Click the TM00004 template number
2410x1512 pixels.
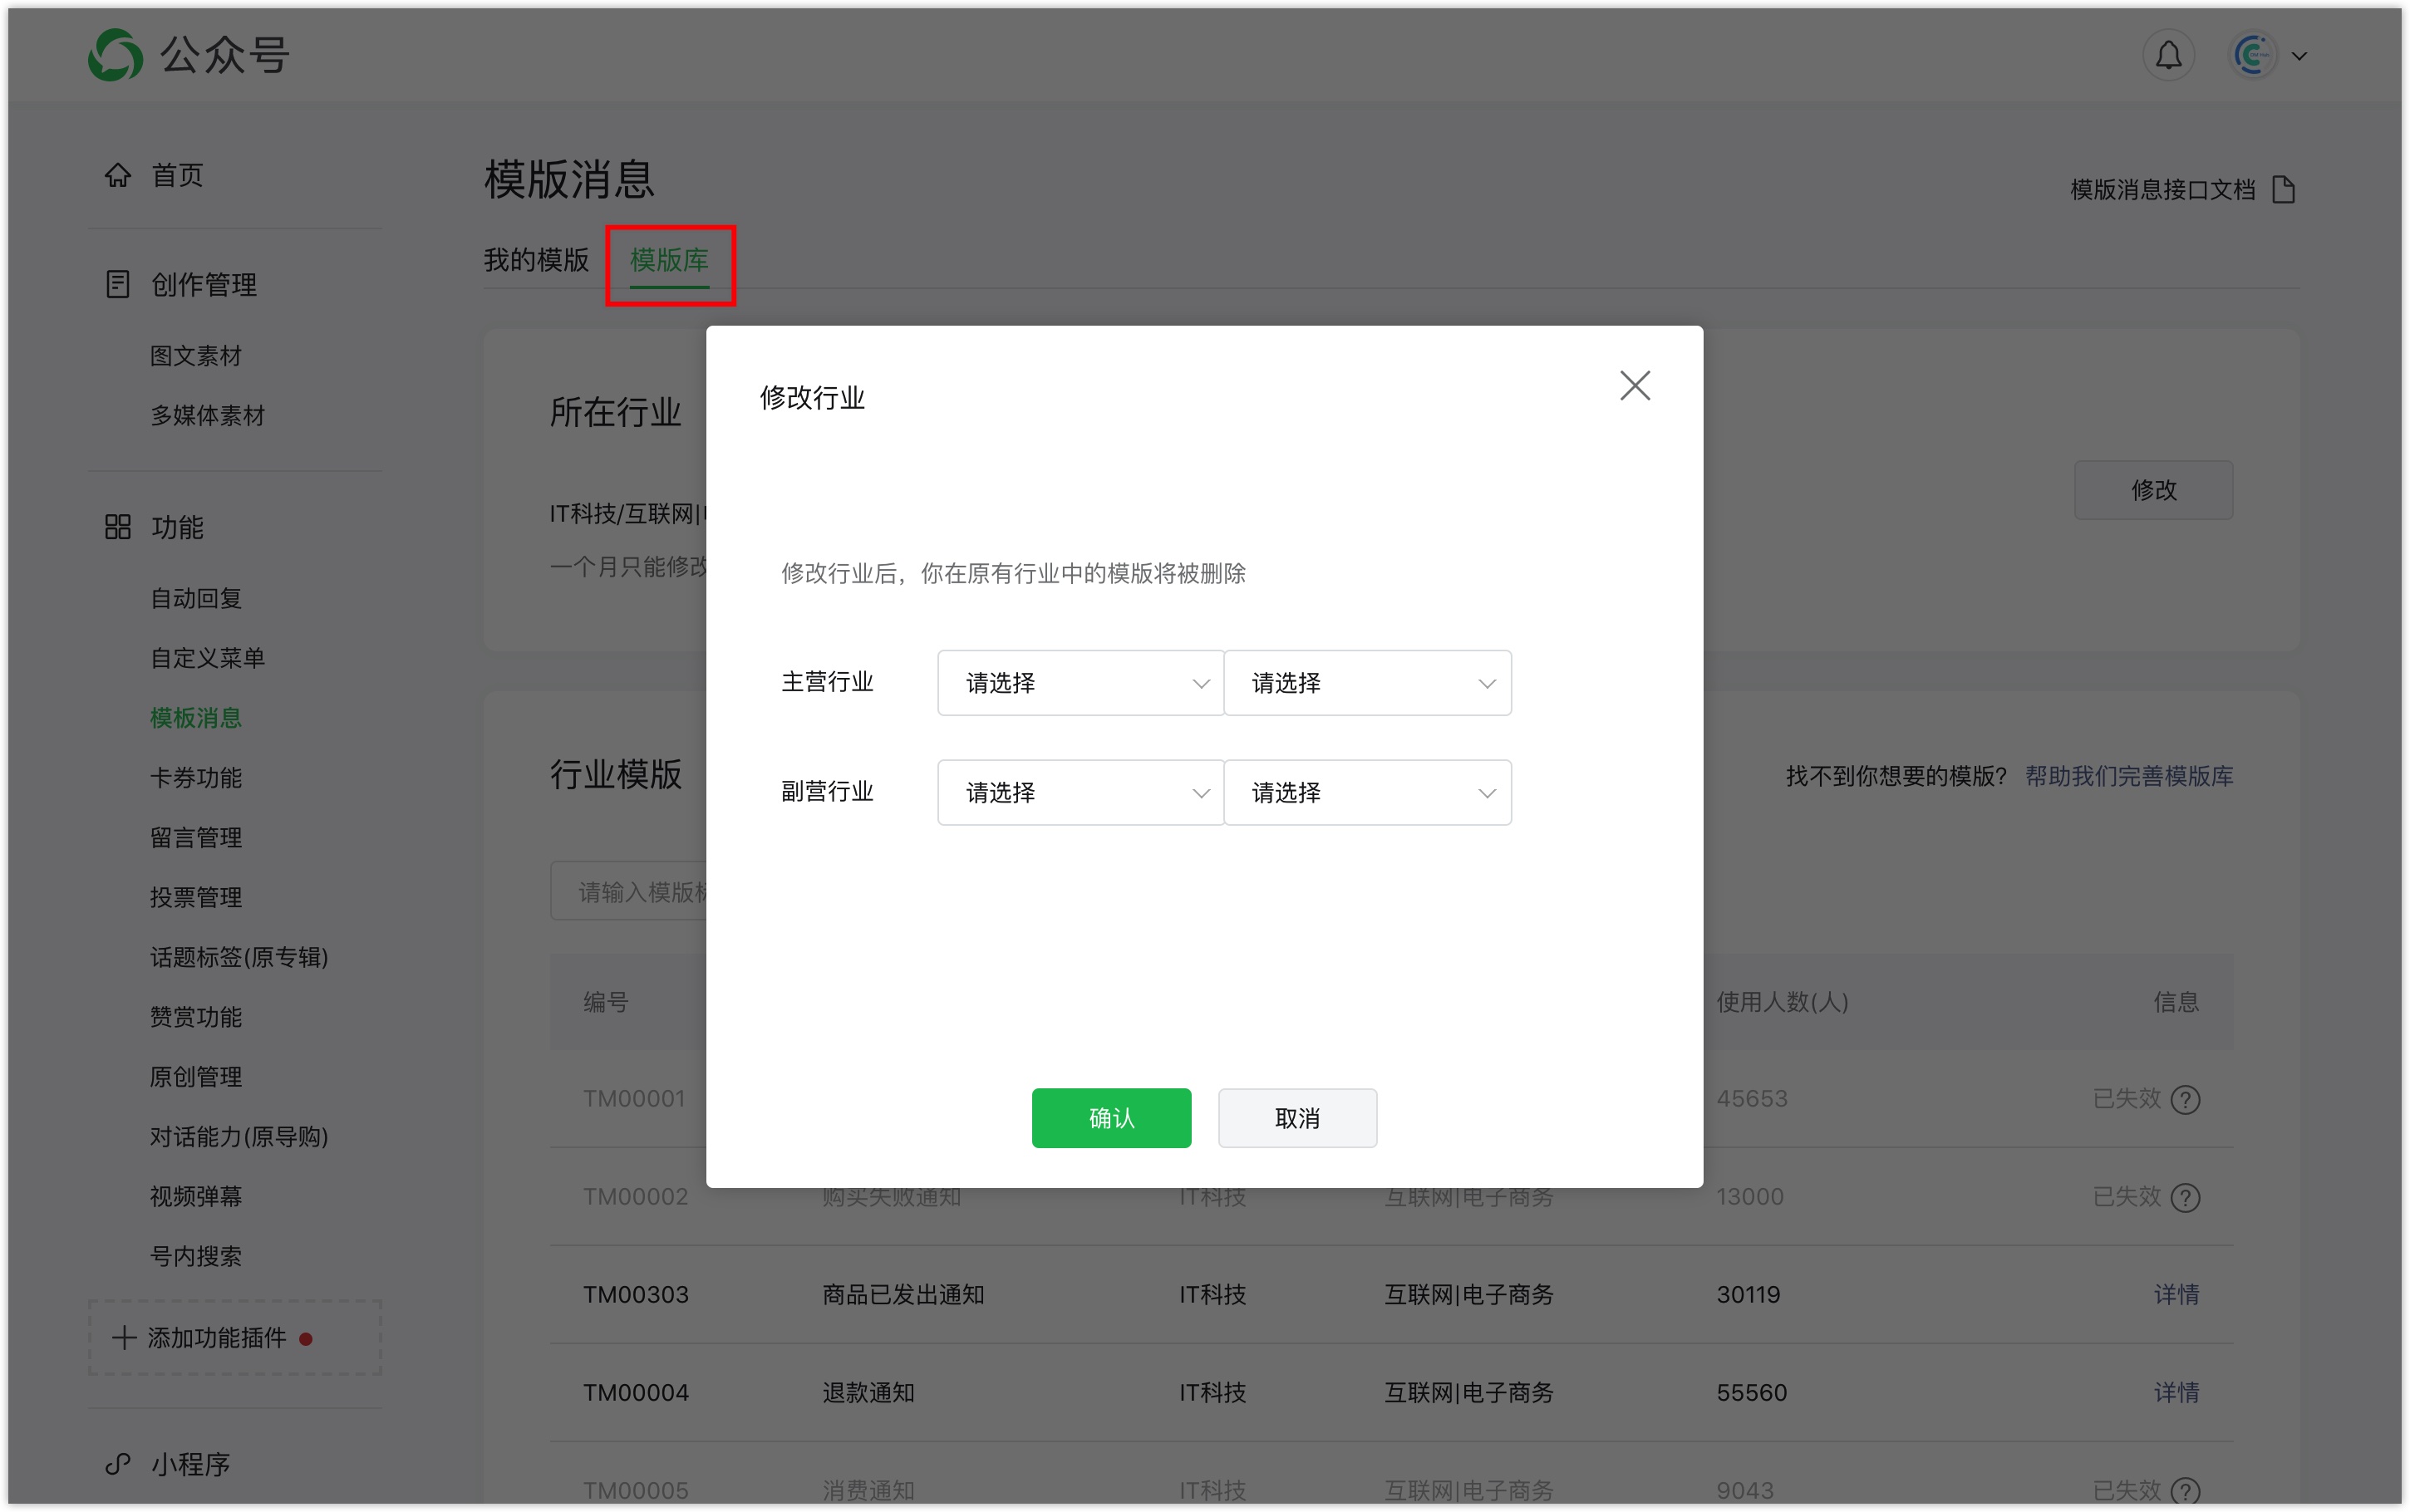[x=636, y=1393]
